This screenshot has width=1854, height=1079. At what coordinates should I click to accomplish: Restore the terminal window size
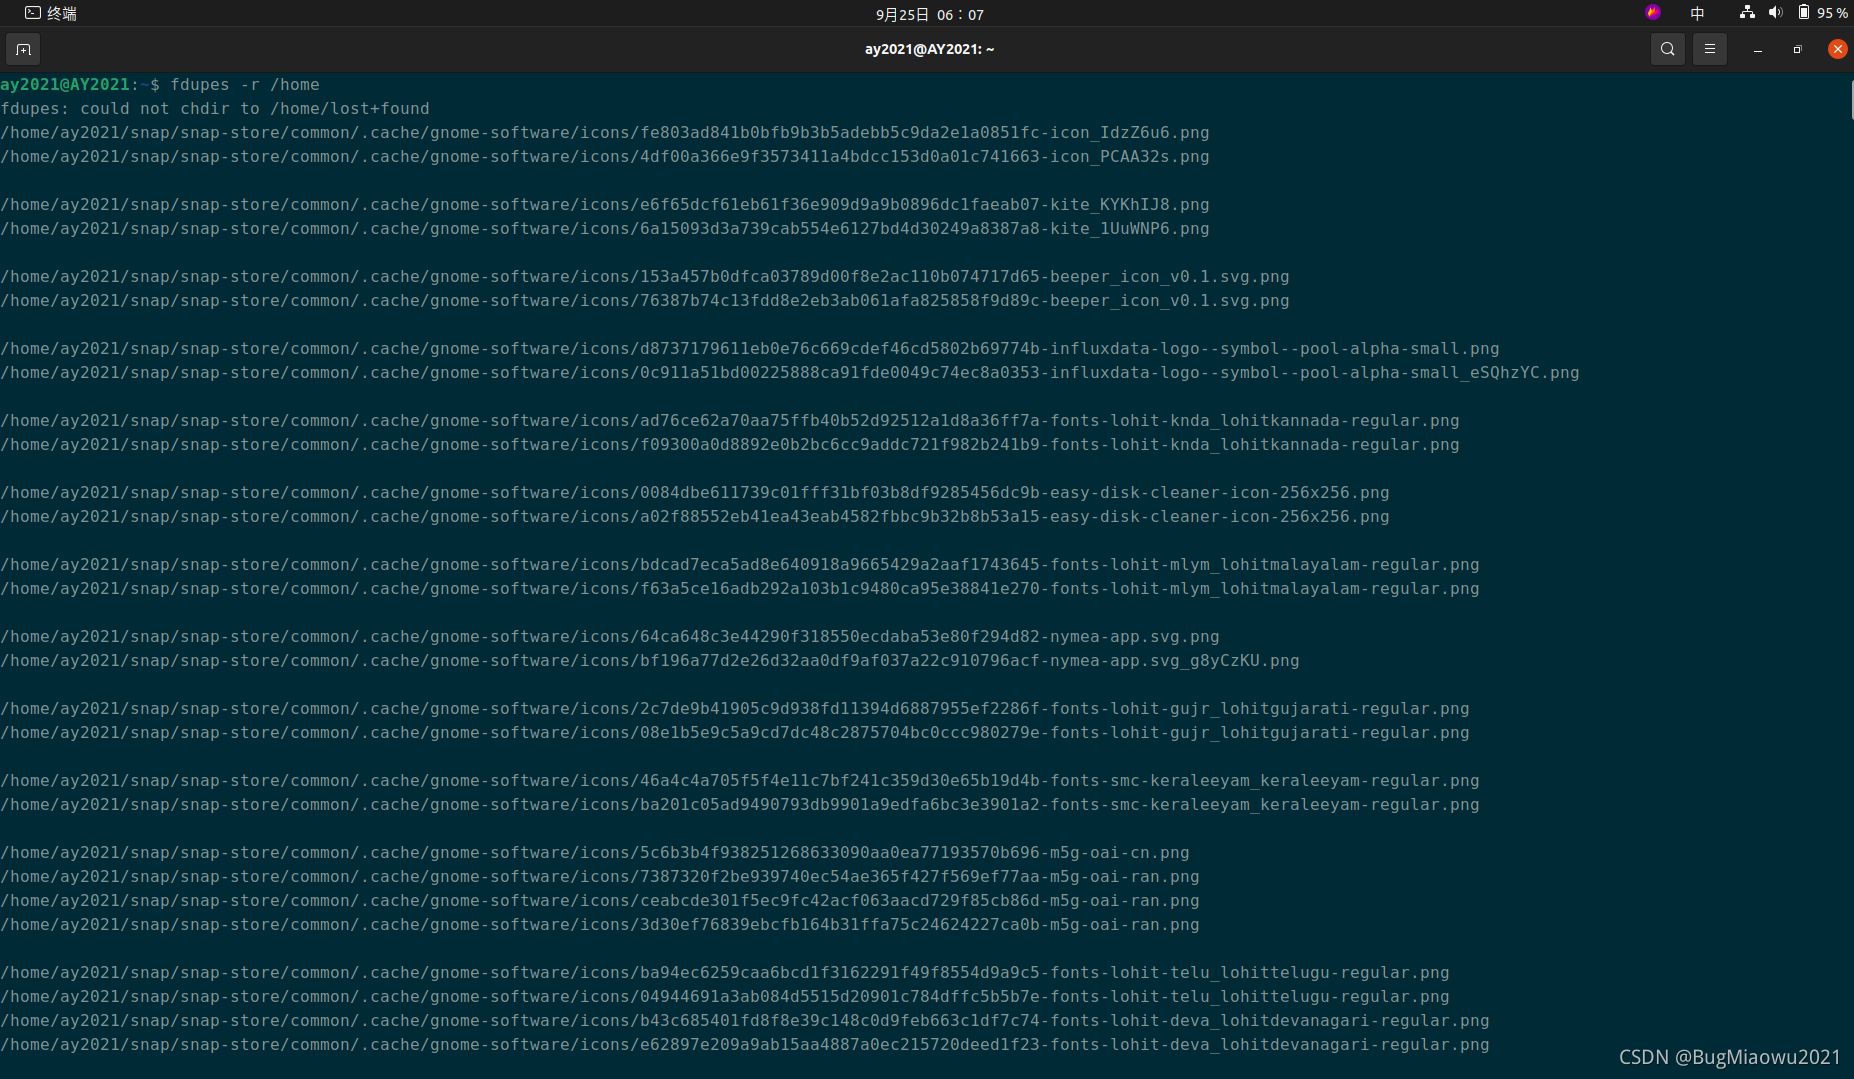click(x=1797, y=49)
